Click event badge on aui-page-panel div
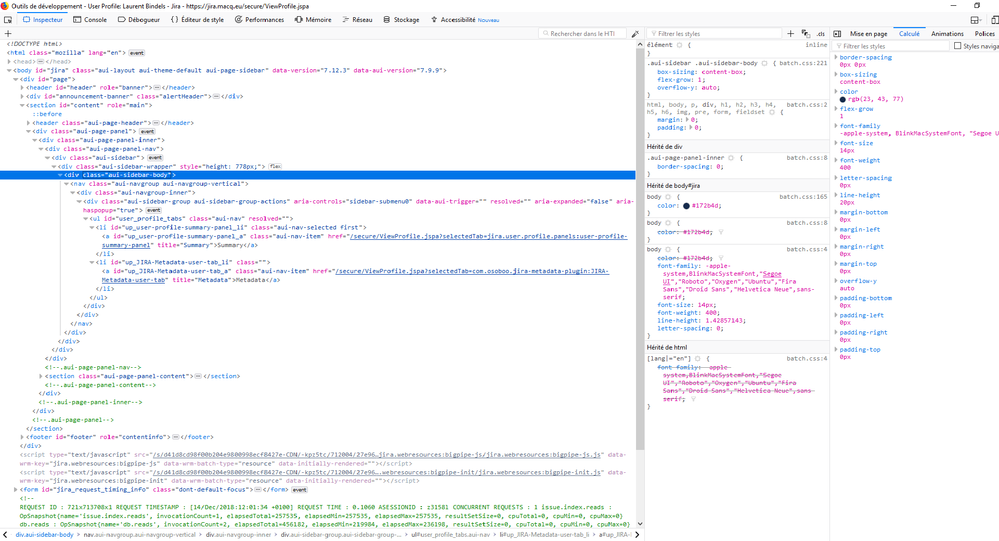The image size is (999, 541). 147,131
